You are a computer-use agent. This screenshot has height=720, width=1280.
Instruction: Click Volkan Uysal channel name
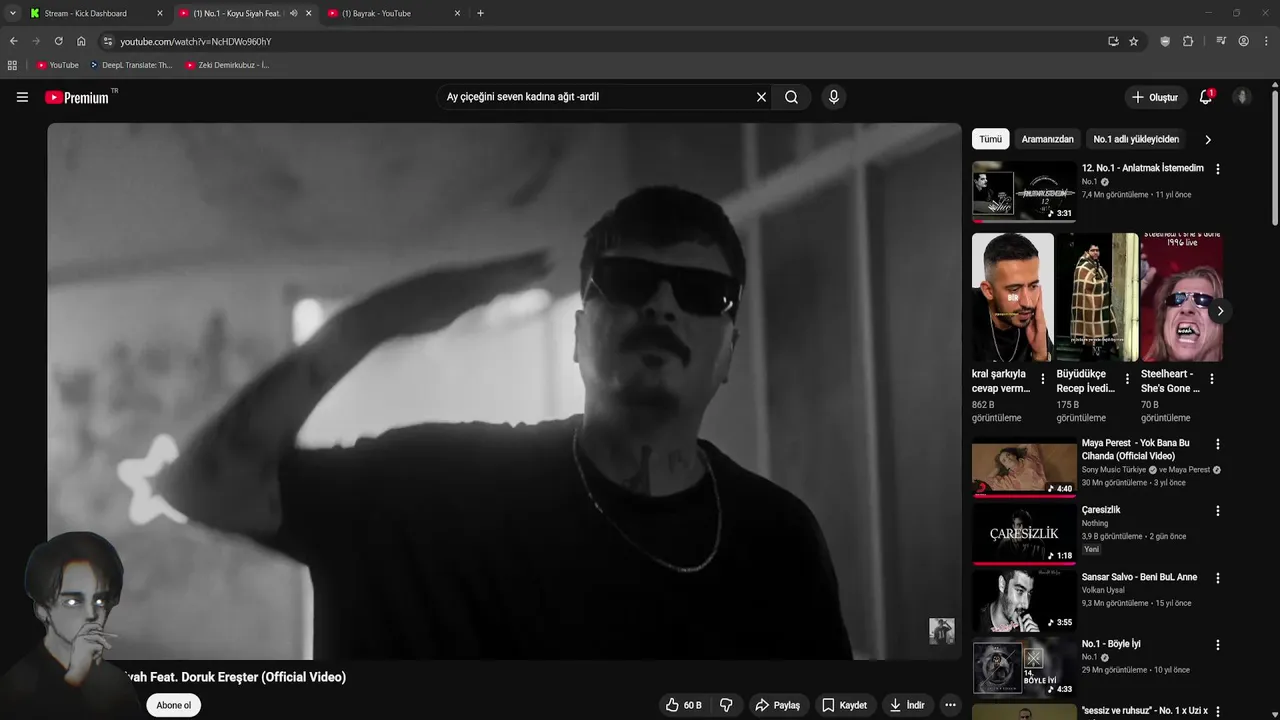click(1101, 590)
